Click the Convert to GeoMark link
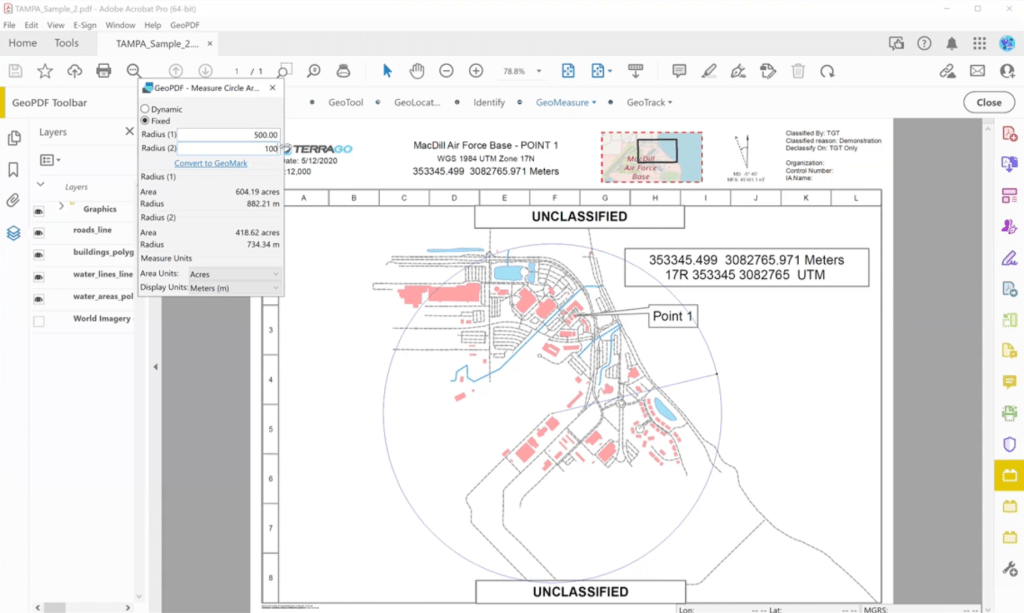 tap(210, 163)
